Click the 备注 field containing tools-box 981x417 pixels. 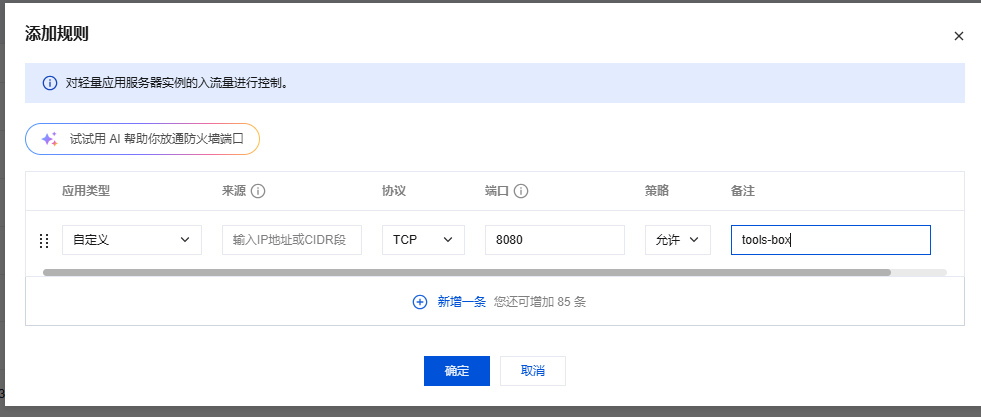830,240
